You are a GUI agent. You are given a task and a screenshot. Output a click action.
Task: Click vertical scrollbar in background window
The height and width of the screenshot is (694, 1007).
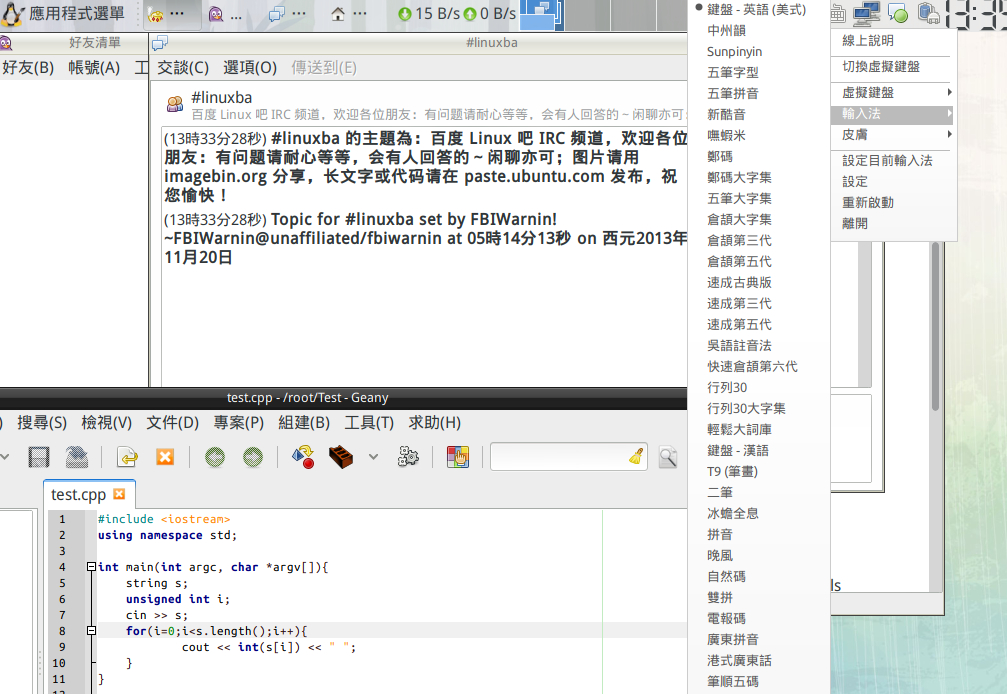[936, 327]
